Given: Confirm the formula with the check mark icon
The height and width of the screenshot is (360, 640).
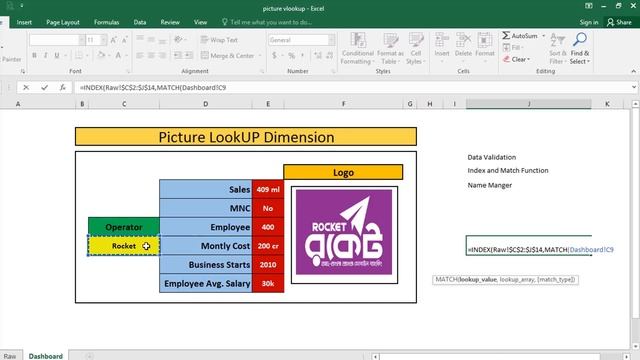Looking at the screenshot, I should [44, 87].
